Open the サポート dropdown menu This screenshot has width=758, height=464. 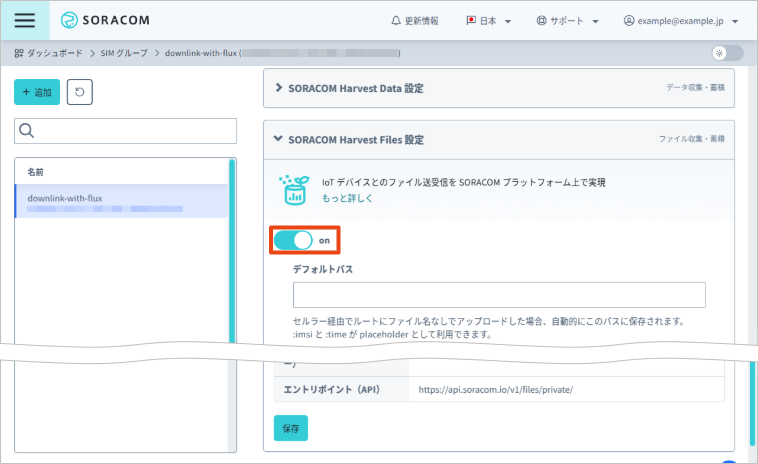(567, 21)
